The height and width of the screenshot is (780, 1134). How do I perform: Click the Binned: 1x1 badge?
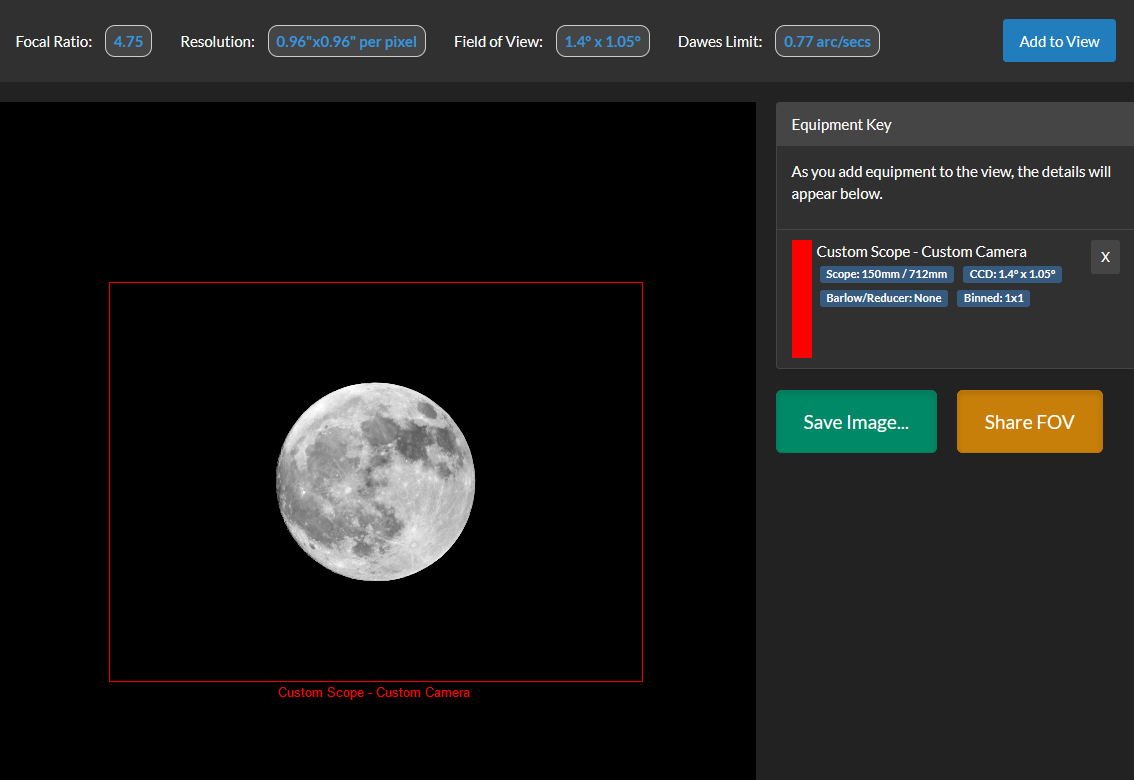tap(994, 298)
